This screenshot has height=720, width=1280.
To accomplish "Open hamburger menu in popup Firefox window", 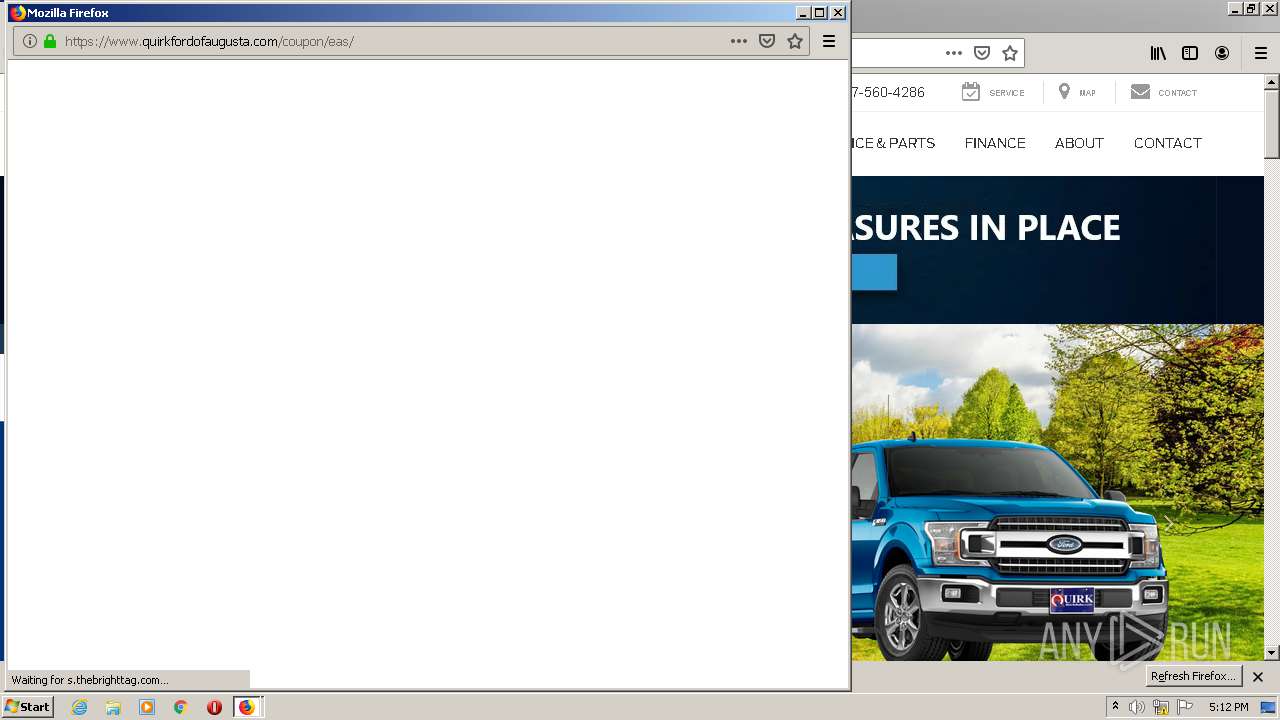I will tap(829, 41).
